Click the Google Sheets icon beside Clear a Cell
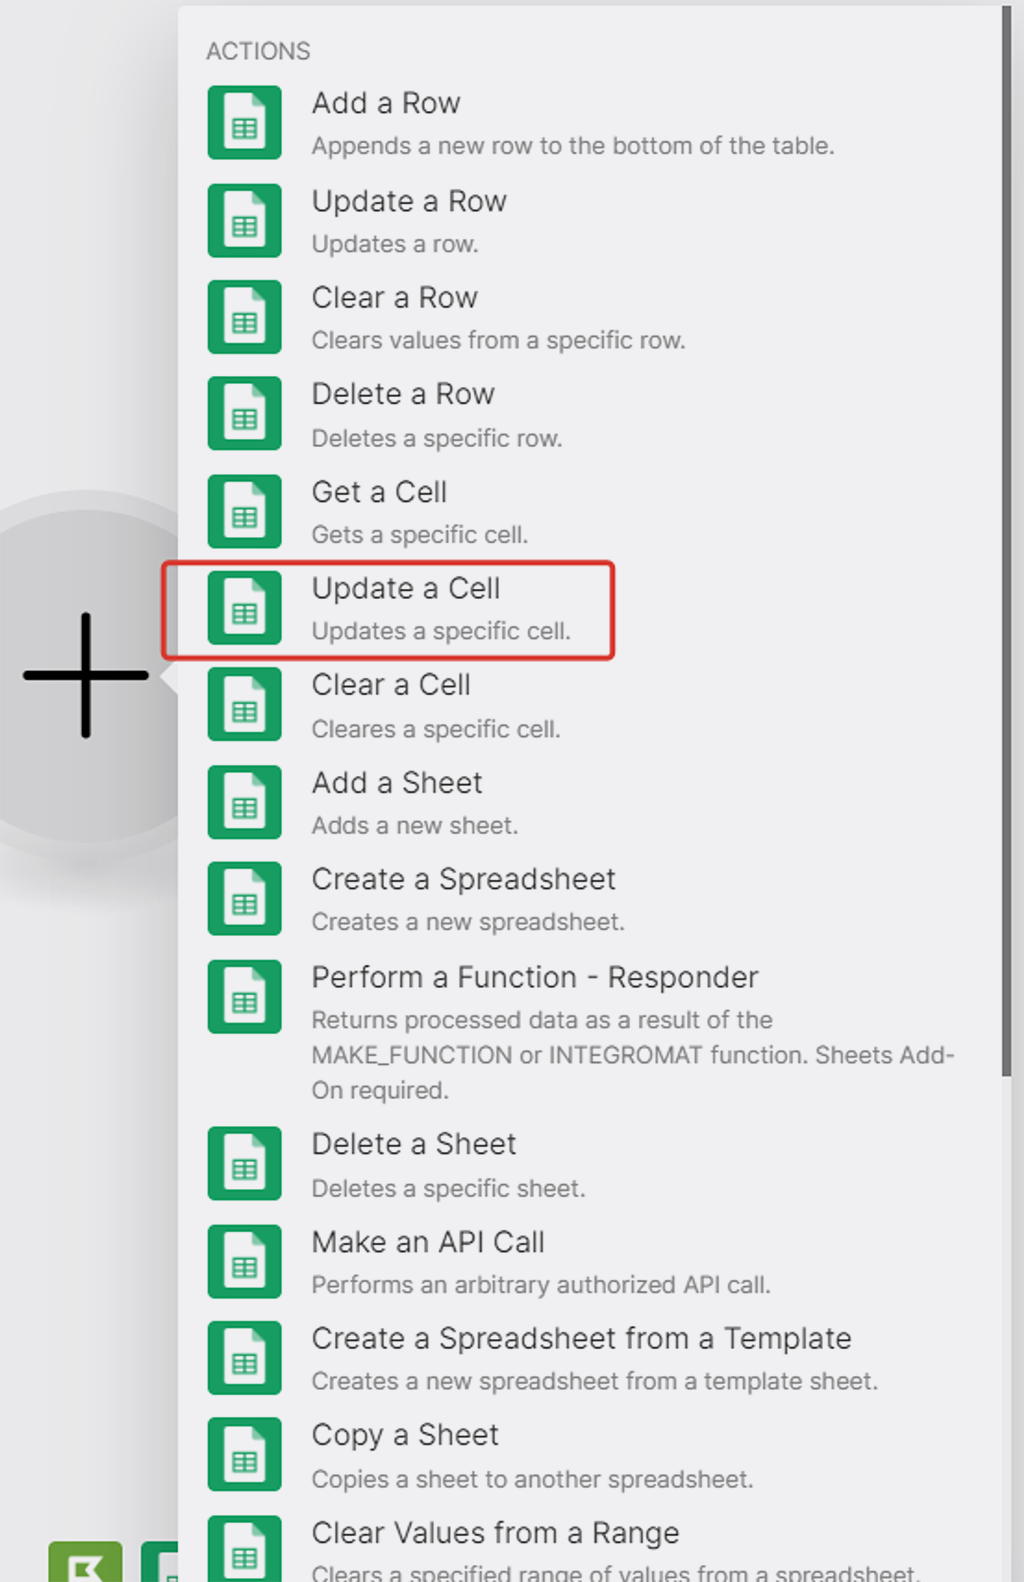This screenshot has width=1024, height=1582. click(244, 705)
